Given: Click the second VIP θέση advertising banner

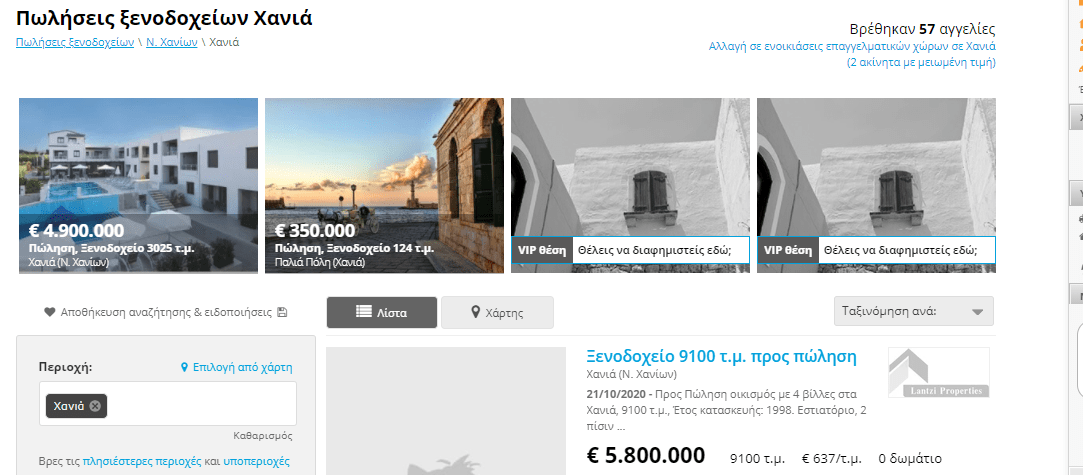Looking at the screenshot, I should (x=876, y=186).
